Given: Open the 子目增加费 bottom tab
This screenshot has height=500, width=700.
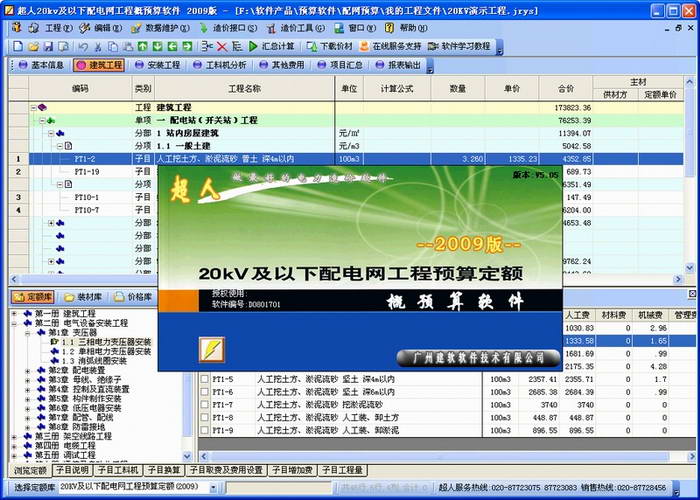Looking at the screenshot, I should 293,470.
